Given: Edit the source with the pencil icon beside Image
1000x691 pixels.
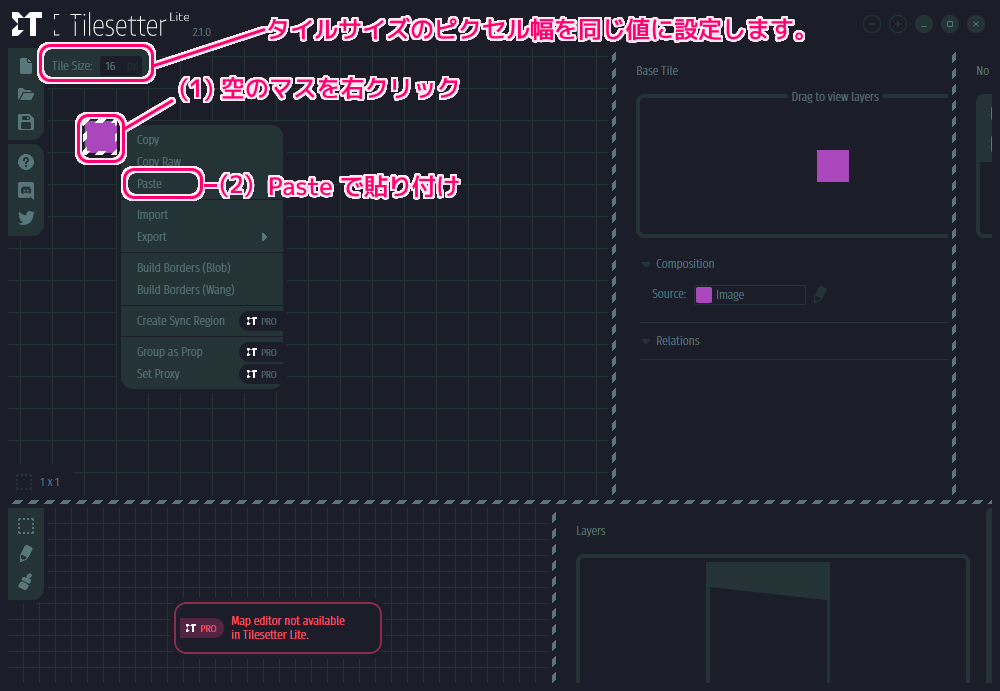Looking at the screenshot, I should [822, 294].
